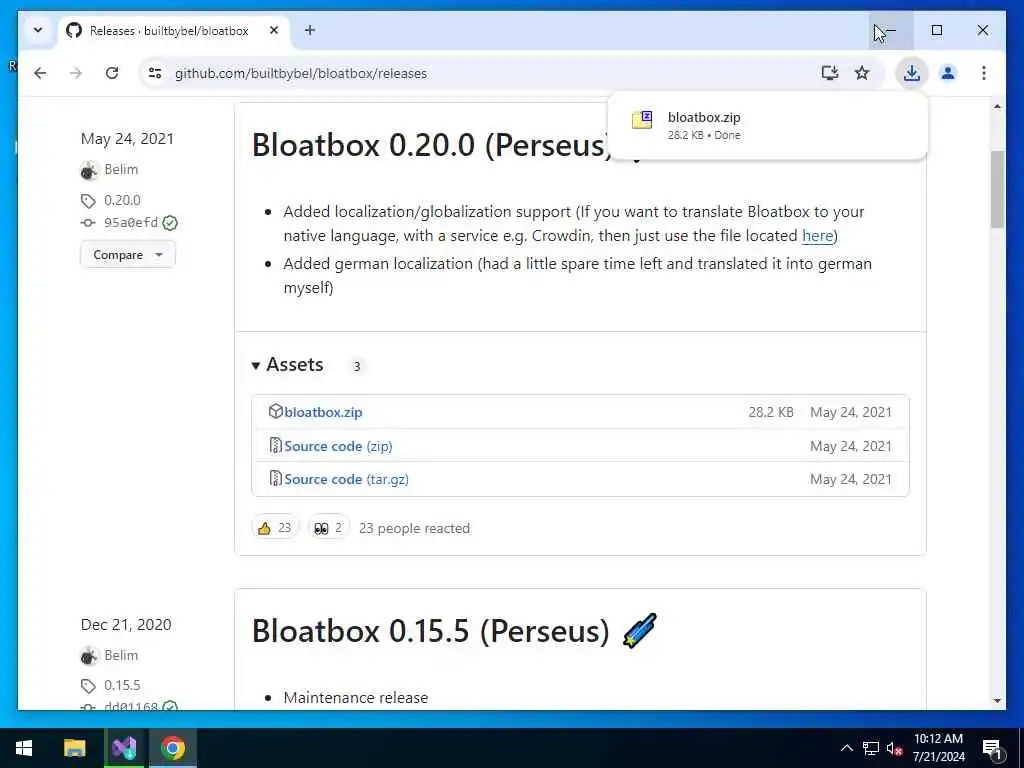Viewport: 1024px width, 768px height.
Task: Click the 'Dec 21, 2020' release date heading
Action: [126, 625]
